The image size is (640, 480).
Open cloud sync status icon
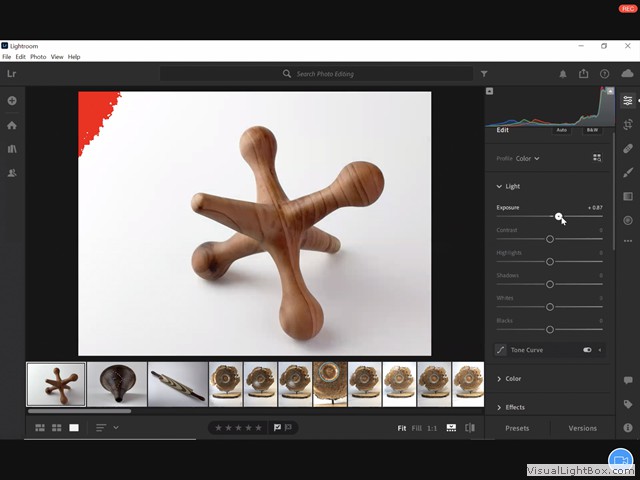[627, 74]
